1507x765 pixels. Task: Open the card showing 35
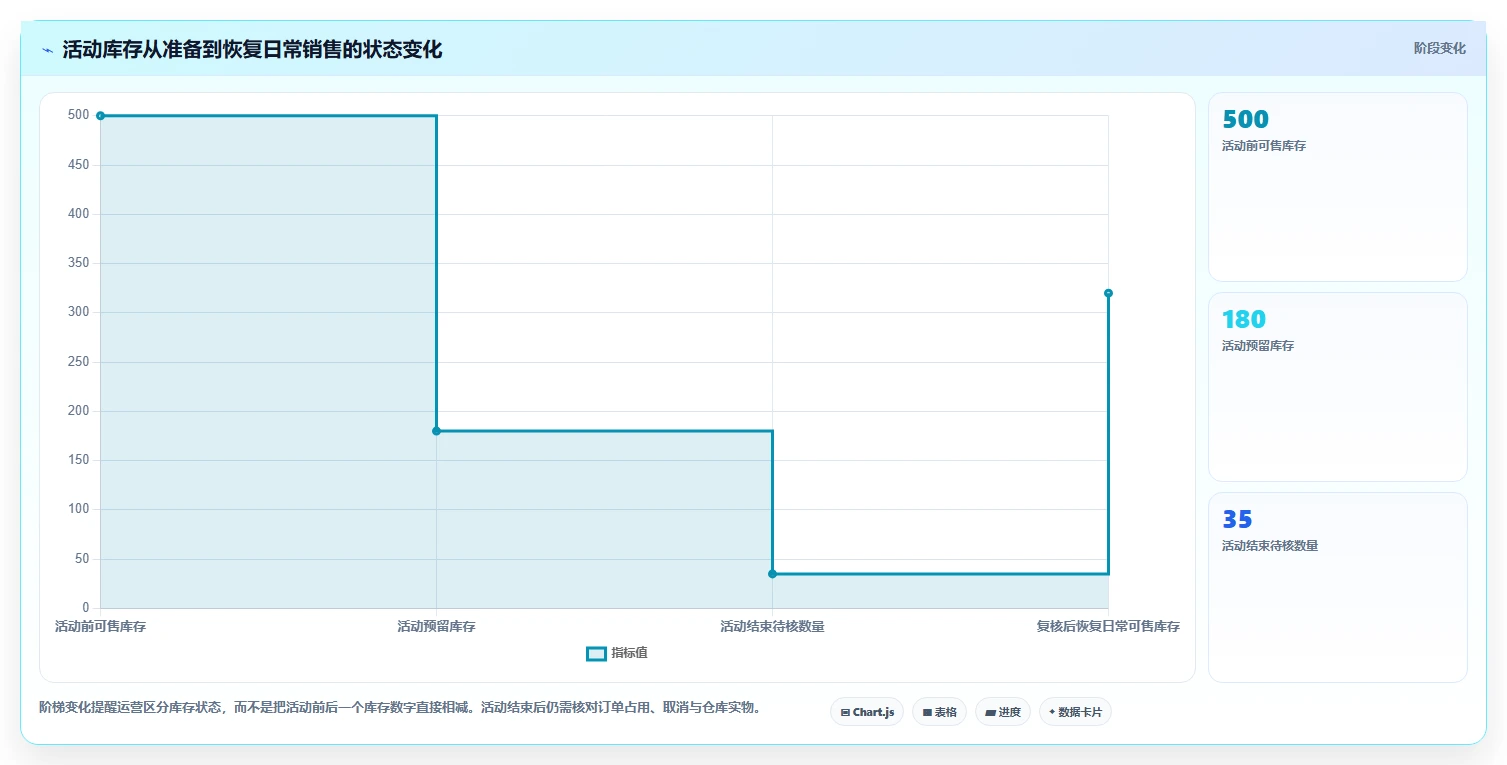coord(1338,587)
